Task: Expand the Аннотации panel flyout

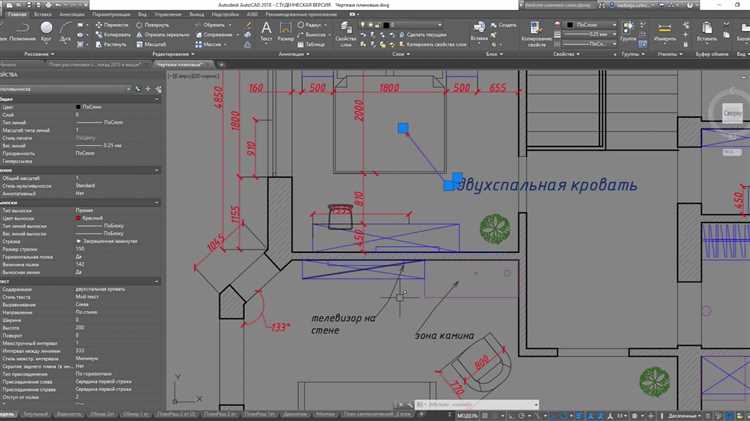Action: (294, 54)
